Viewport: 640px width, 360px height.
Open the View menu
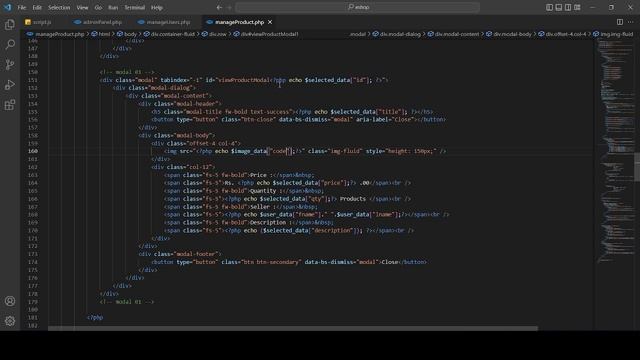click(x=82, y=7)
